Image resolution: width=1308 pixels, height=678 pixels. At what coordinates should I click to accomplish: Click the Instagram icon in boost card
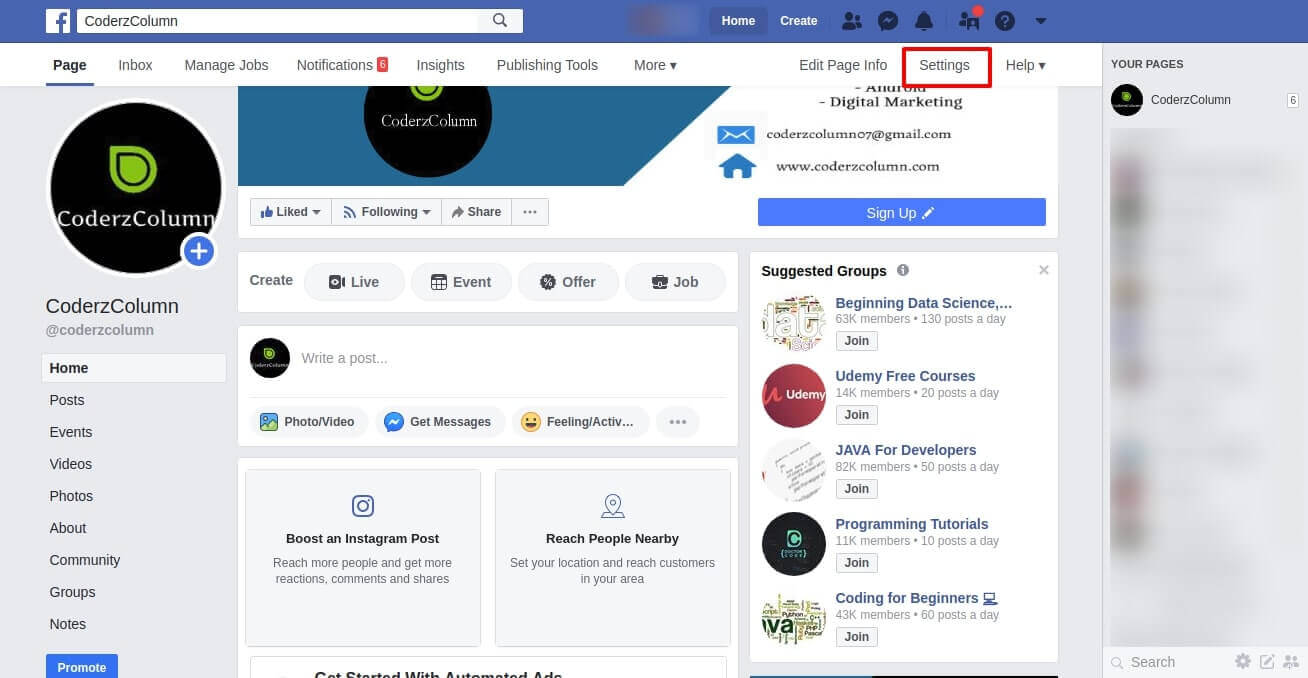pos(363,506)
